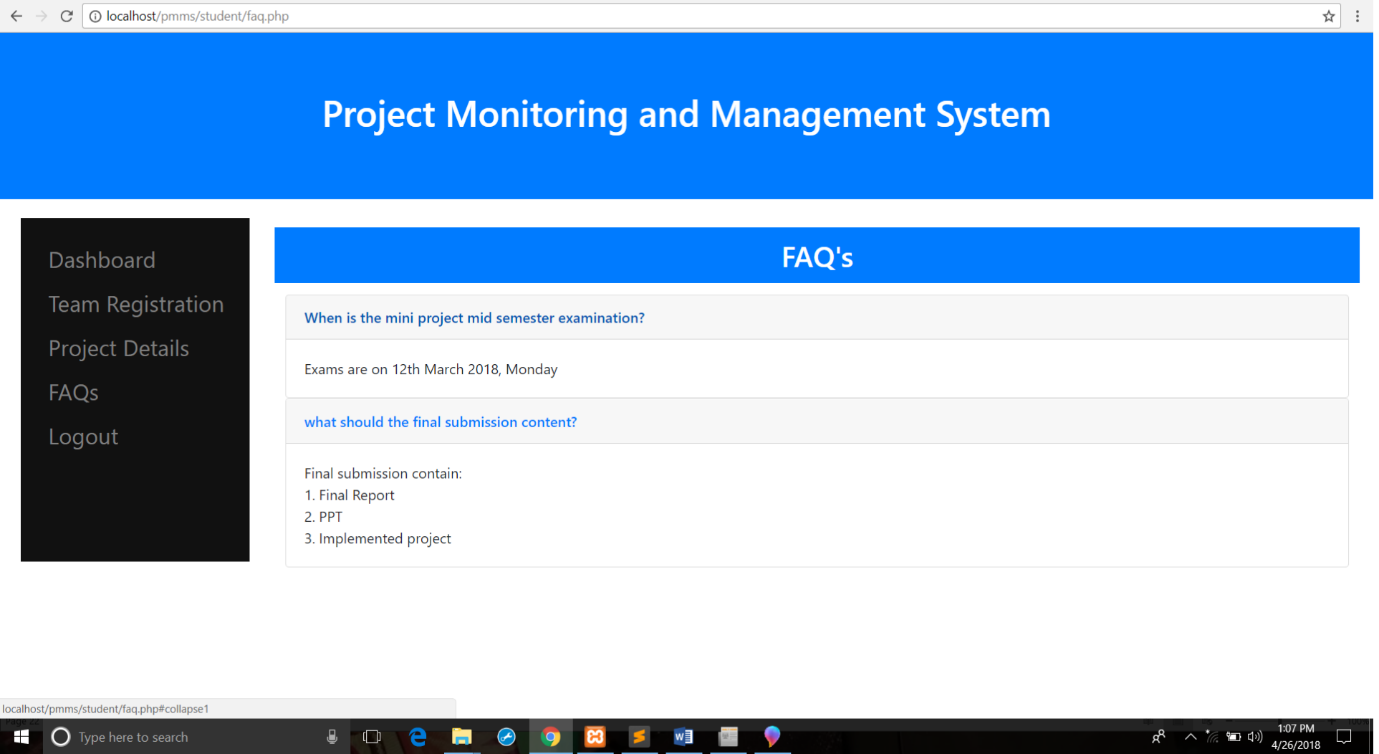1379x754 pixels.
Task: Reload the FAQ page
Action: tap(66, 16)
